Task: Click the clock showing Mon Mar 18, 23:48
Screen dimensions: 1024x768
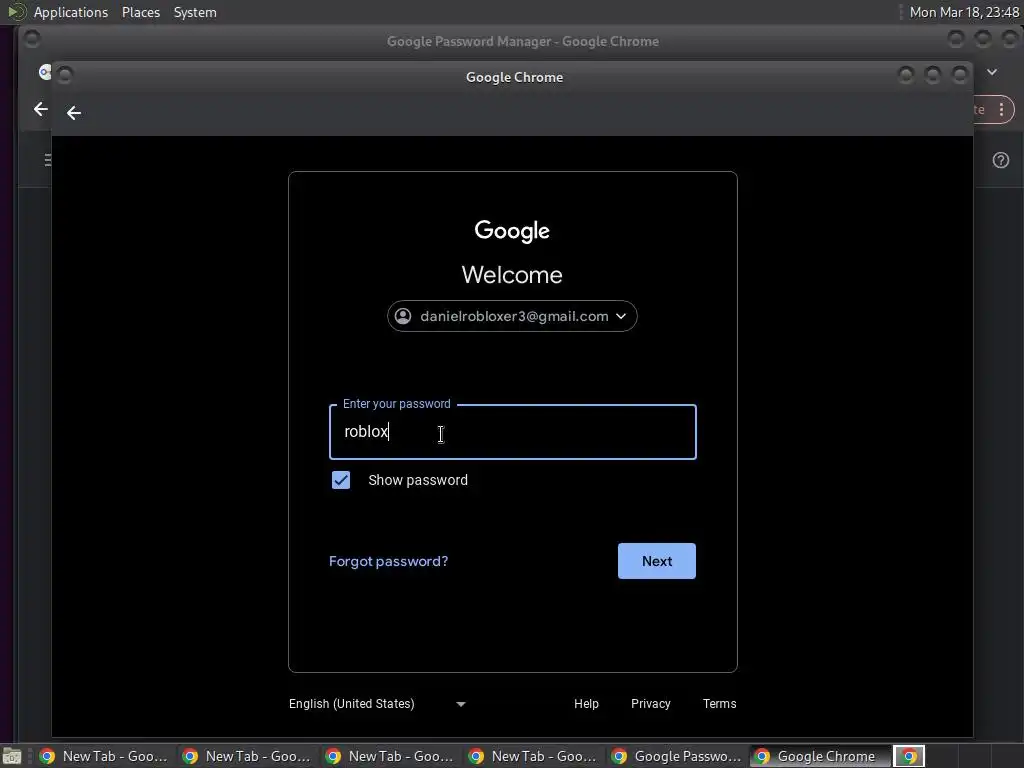Action: click(x=964, y=12)
